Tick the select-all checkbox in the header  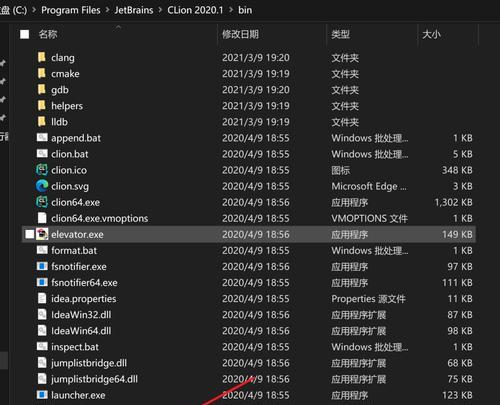[24, 34]
